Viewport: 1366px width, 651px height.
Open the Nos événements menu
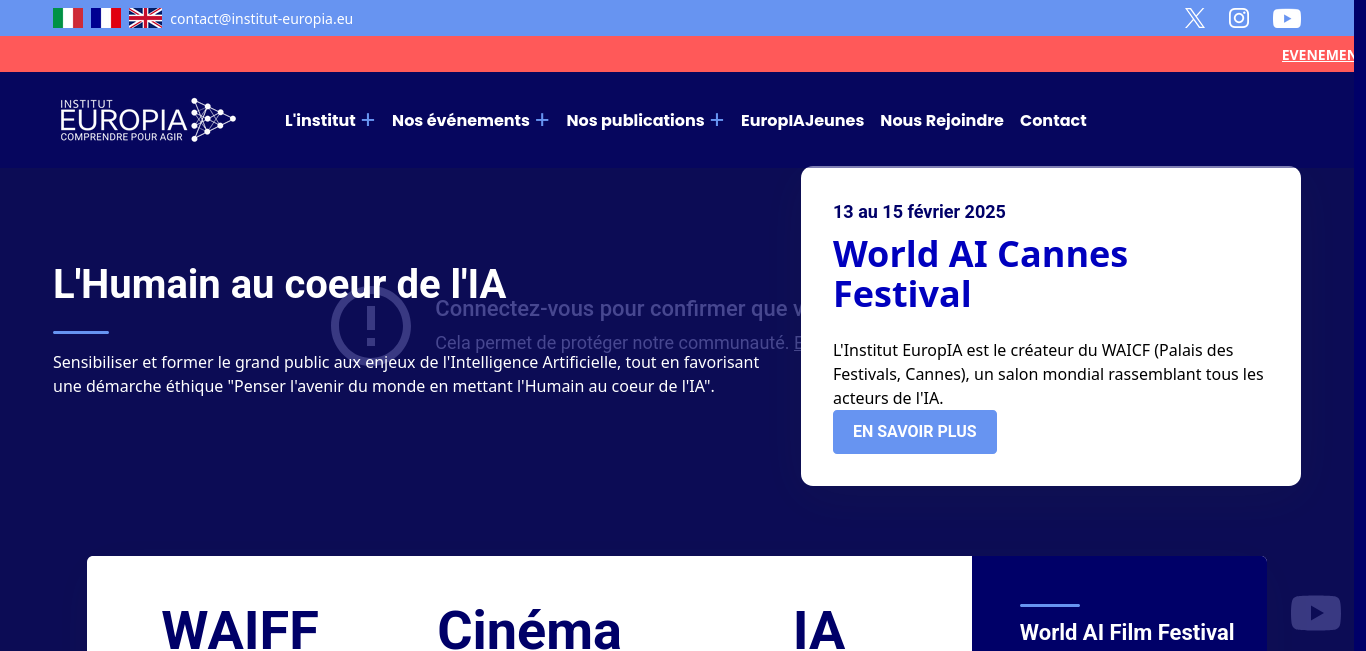461,120
